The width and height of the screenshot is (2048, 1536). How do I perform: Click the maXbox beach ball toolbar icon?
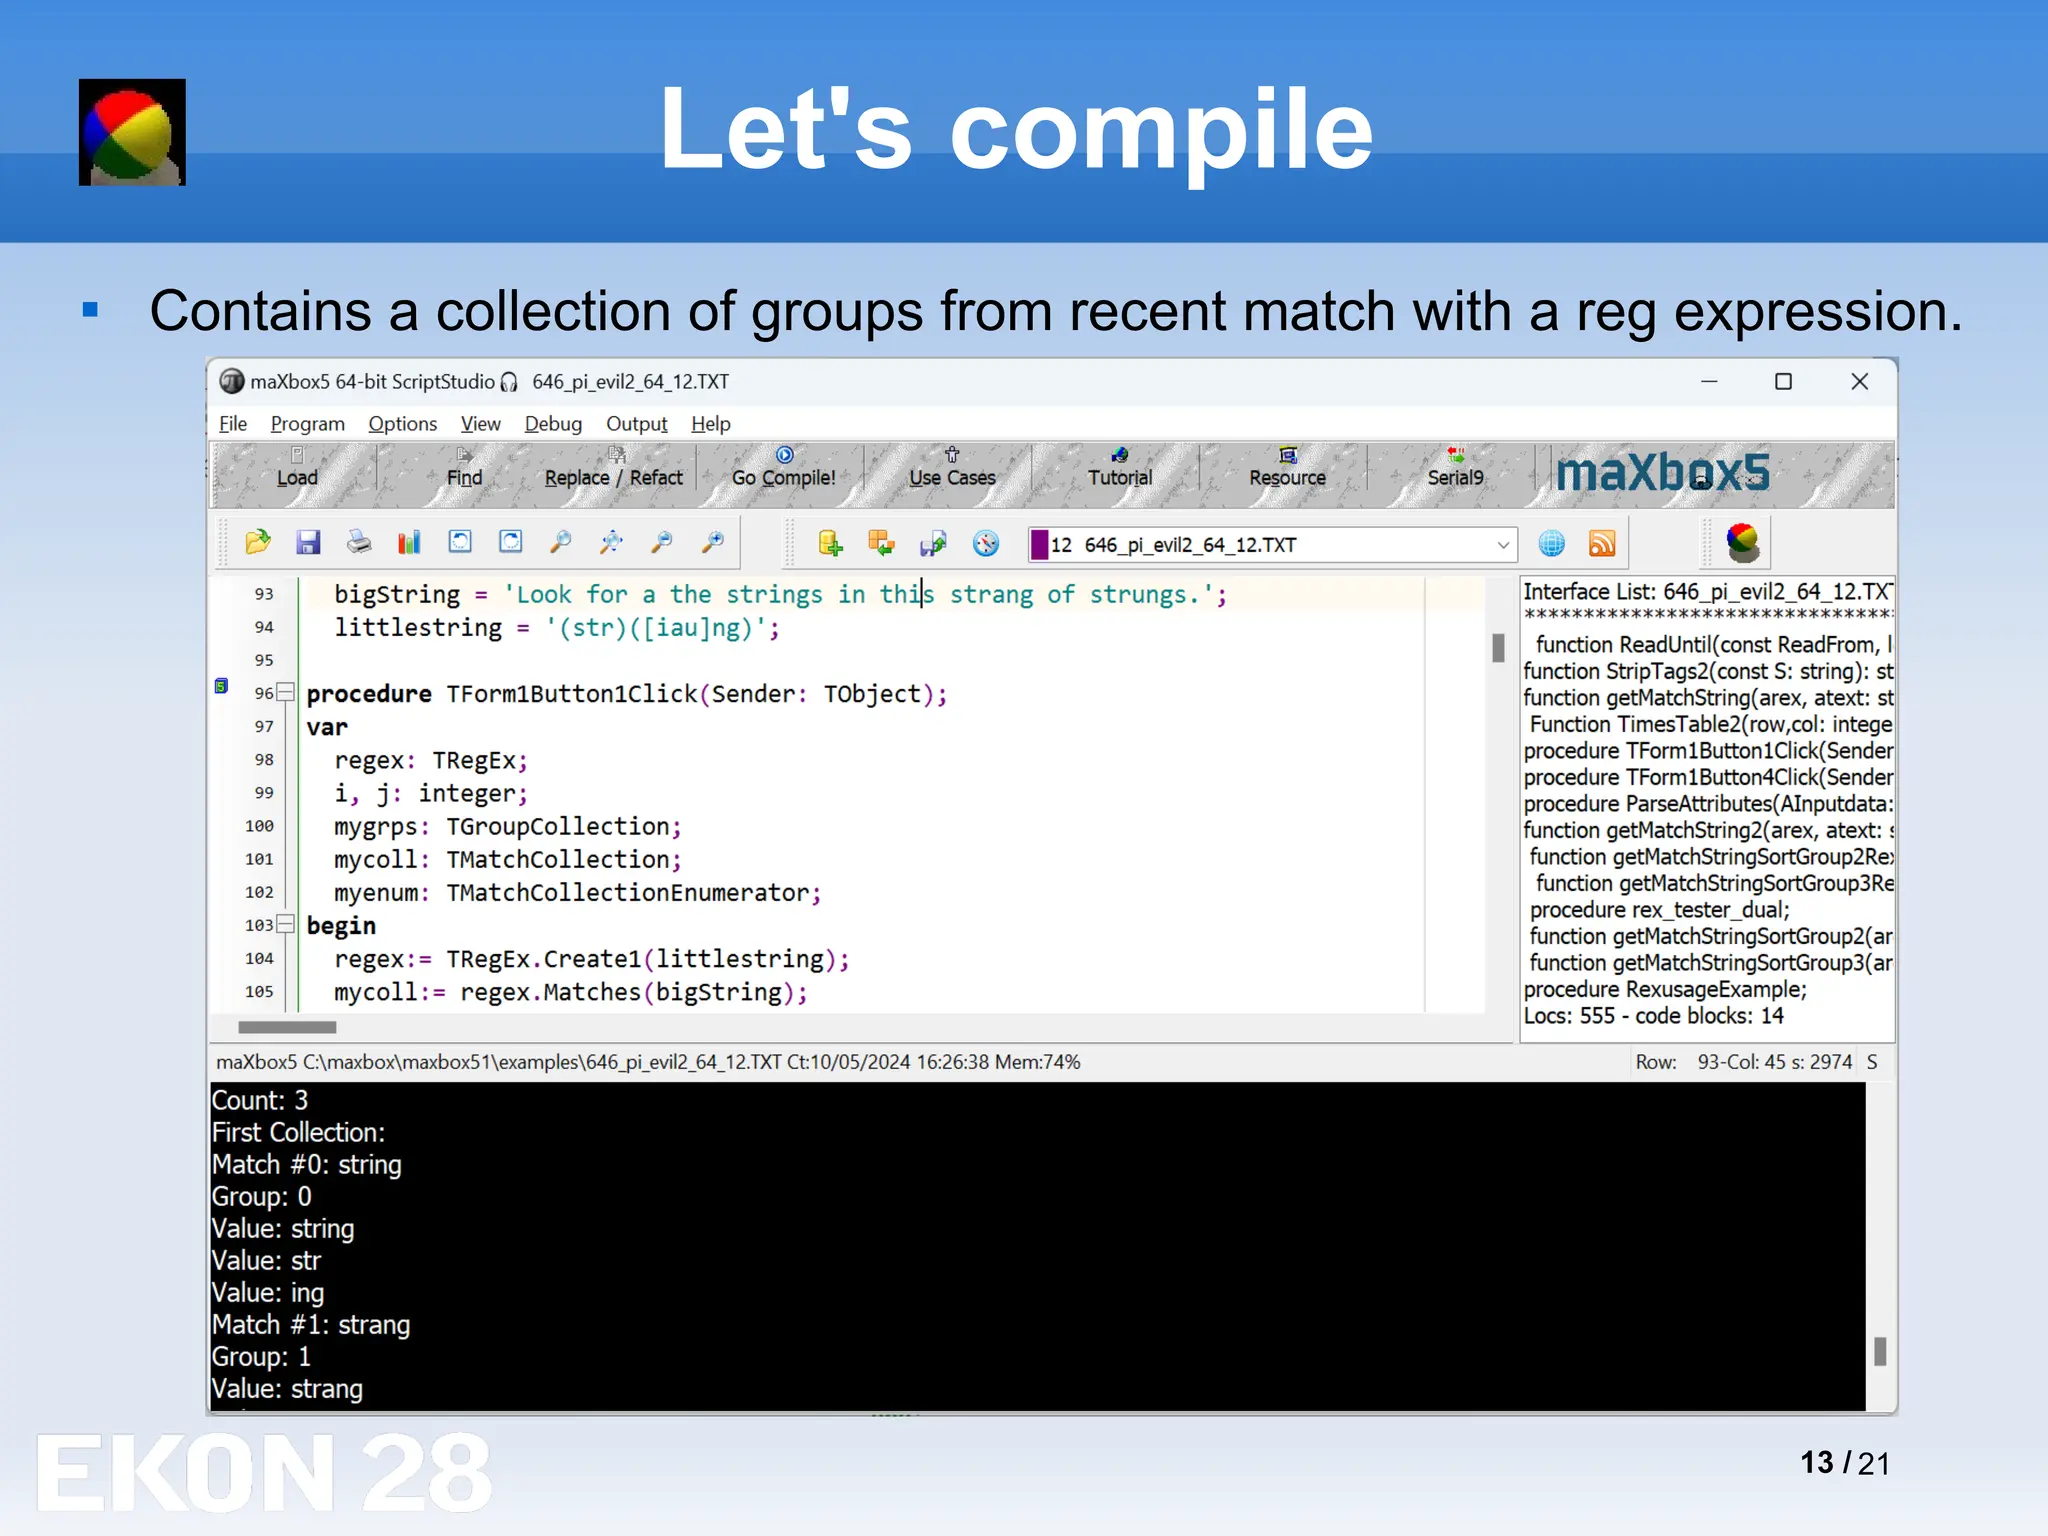[x=1743, y=542]
